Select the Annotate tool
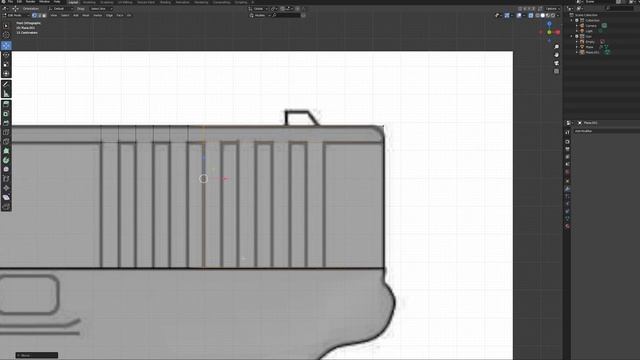 point(6,84)
